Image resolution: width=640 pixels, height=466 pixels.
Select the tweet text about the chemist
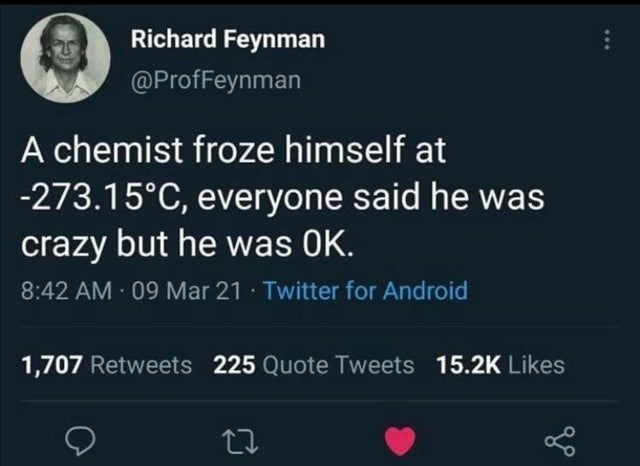(282, 198)
